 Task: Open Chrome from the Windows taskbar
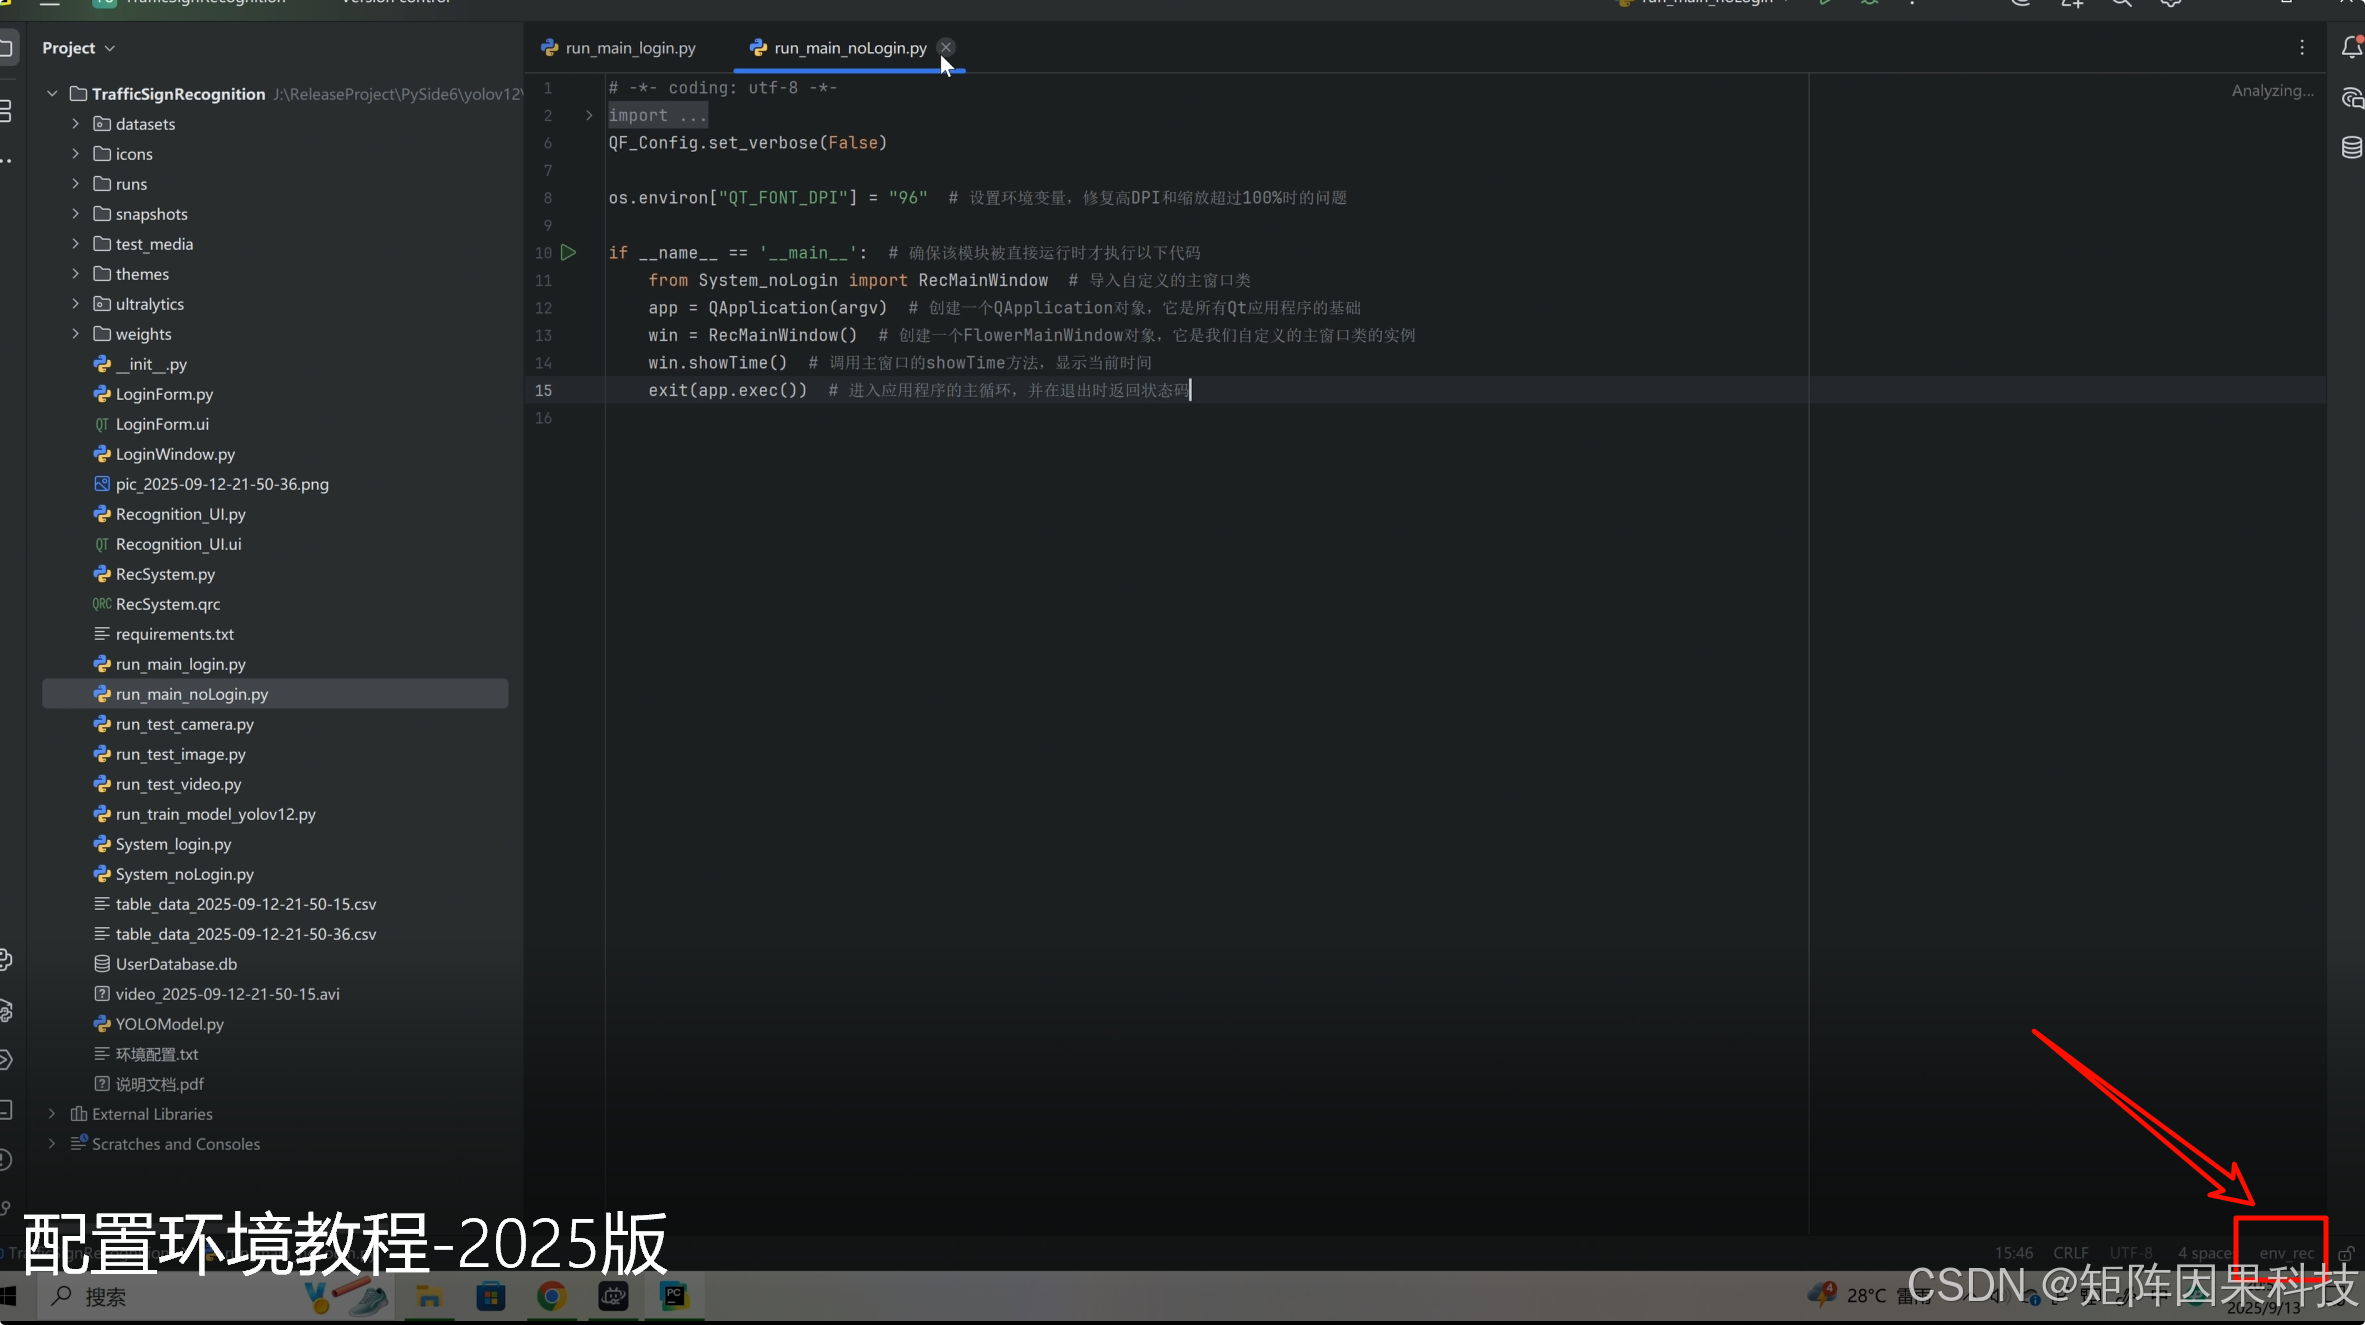tap(552, 1297)
